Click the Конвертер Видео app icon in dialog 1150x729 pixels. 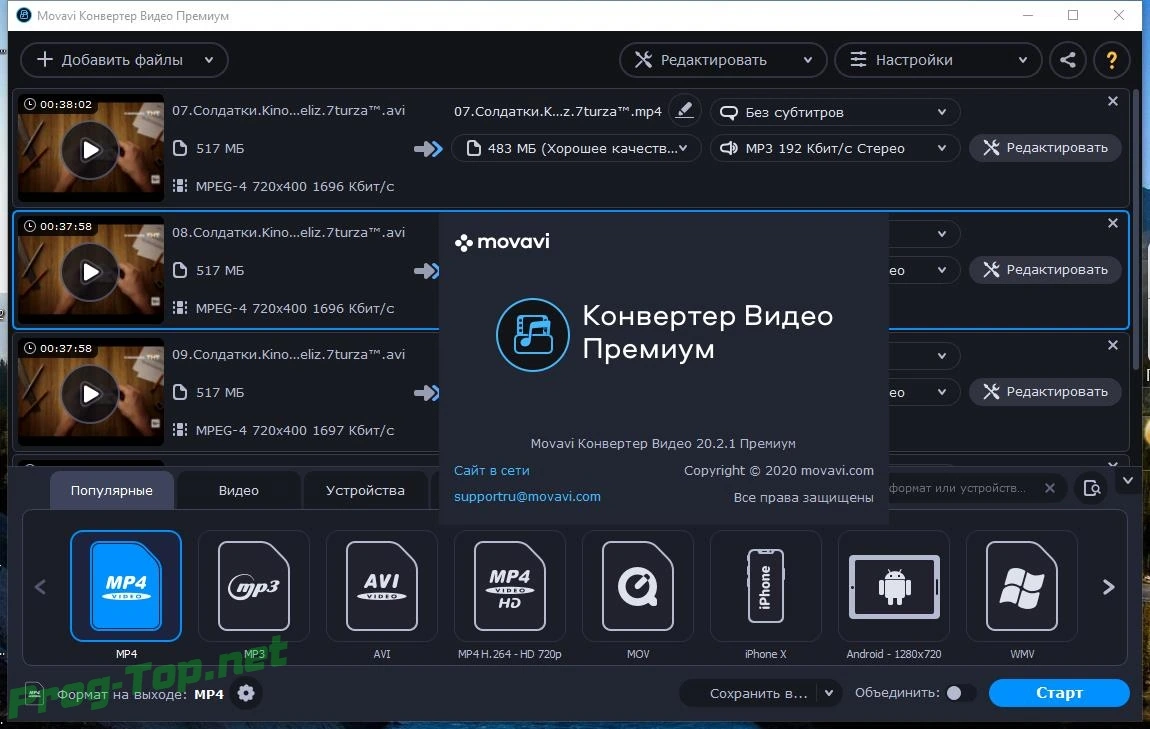pyautogui.click(x=532, y=334)
